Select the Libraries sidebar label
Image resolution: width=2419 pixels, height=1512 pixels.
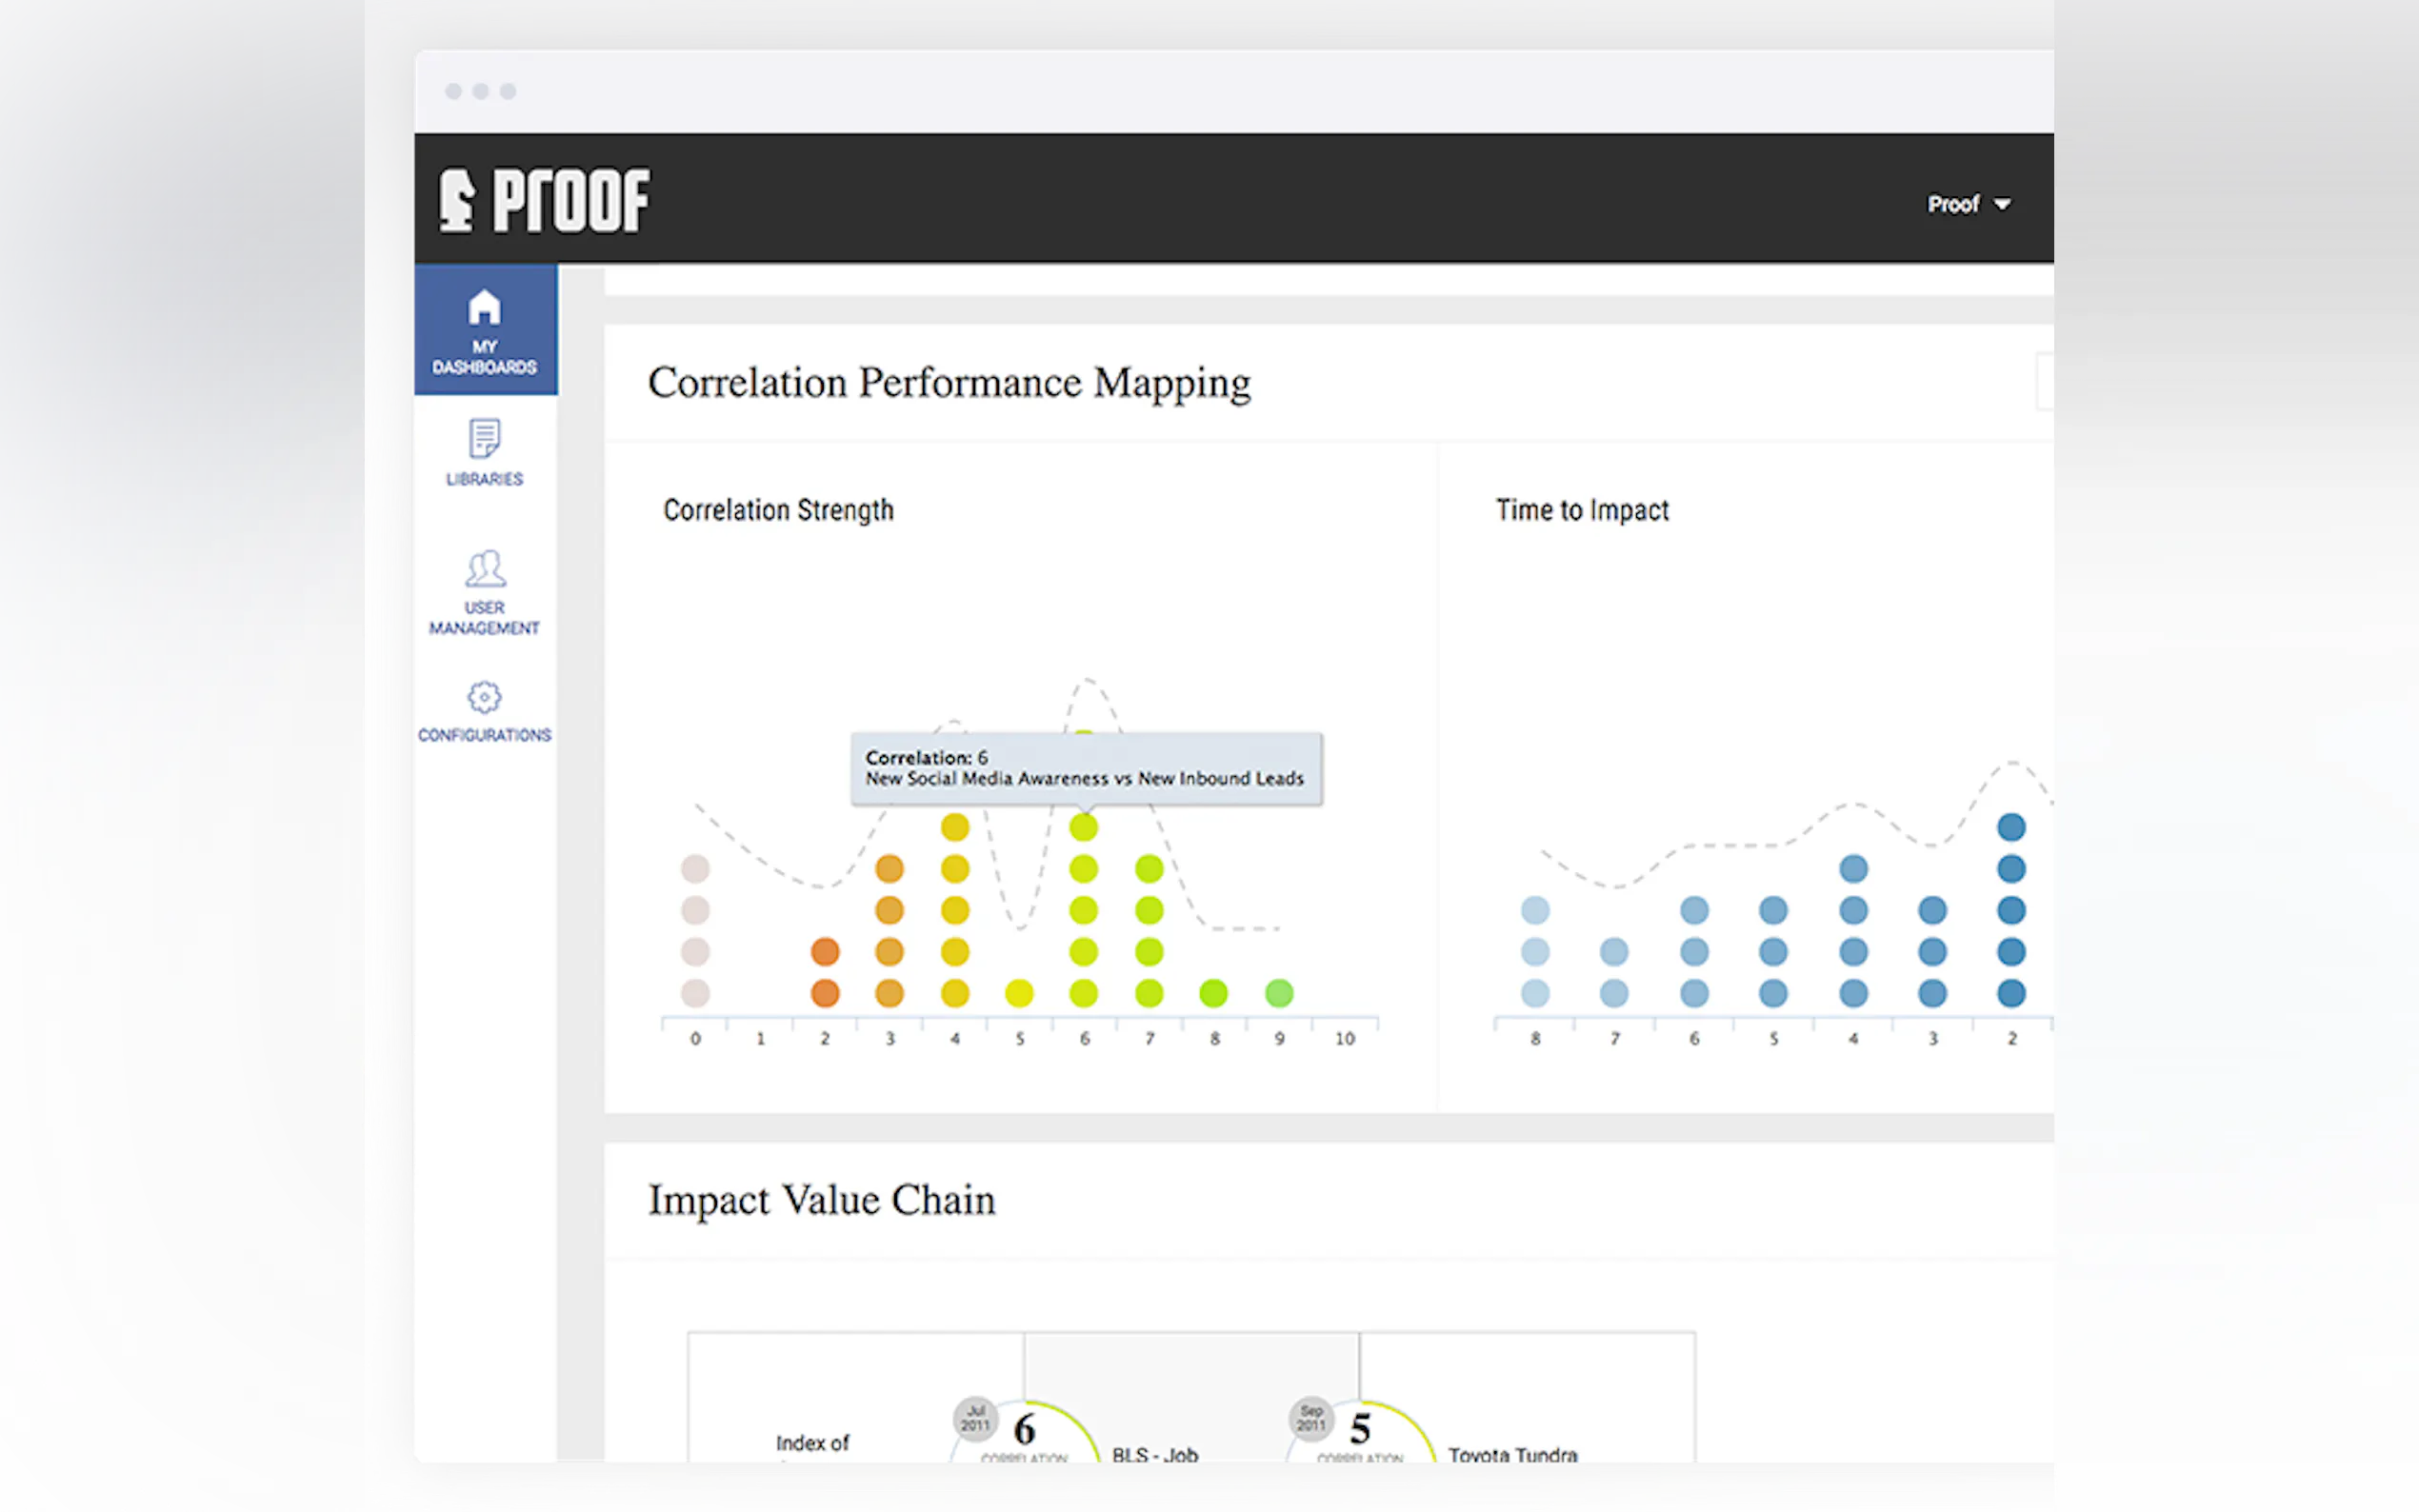(x=484, y=479)
